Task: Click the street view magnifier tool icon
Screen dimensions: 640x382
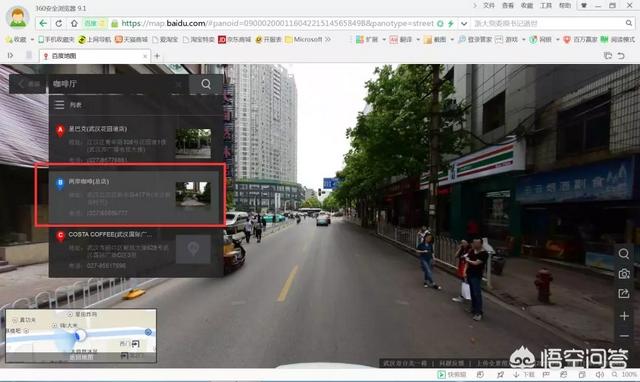Action: pyautogui.click(x=624, y=254)
